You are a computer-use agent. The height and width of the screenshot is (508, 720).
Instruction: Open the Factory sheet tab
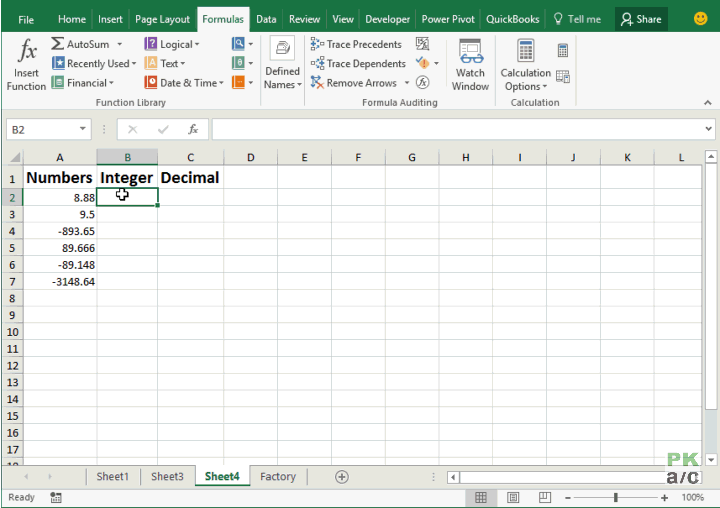278,477
